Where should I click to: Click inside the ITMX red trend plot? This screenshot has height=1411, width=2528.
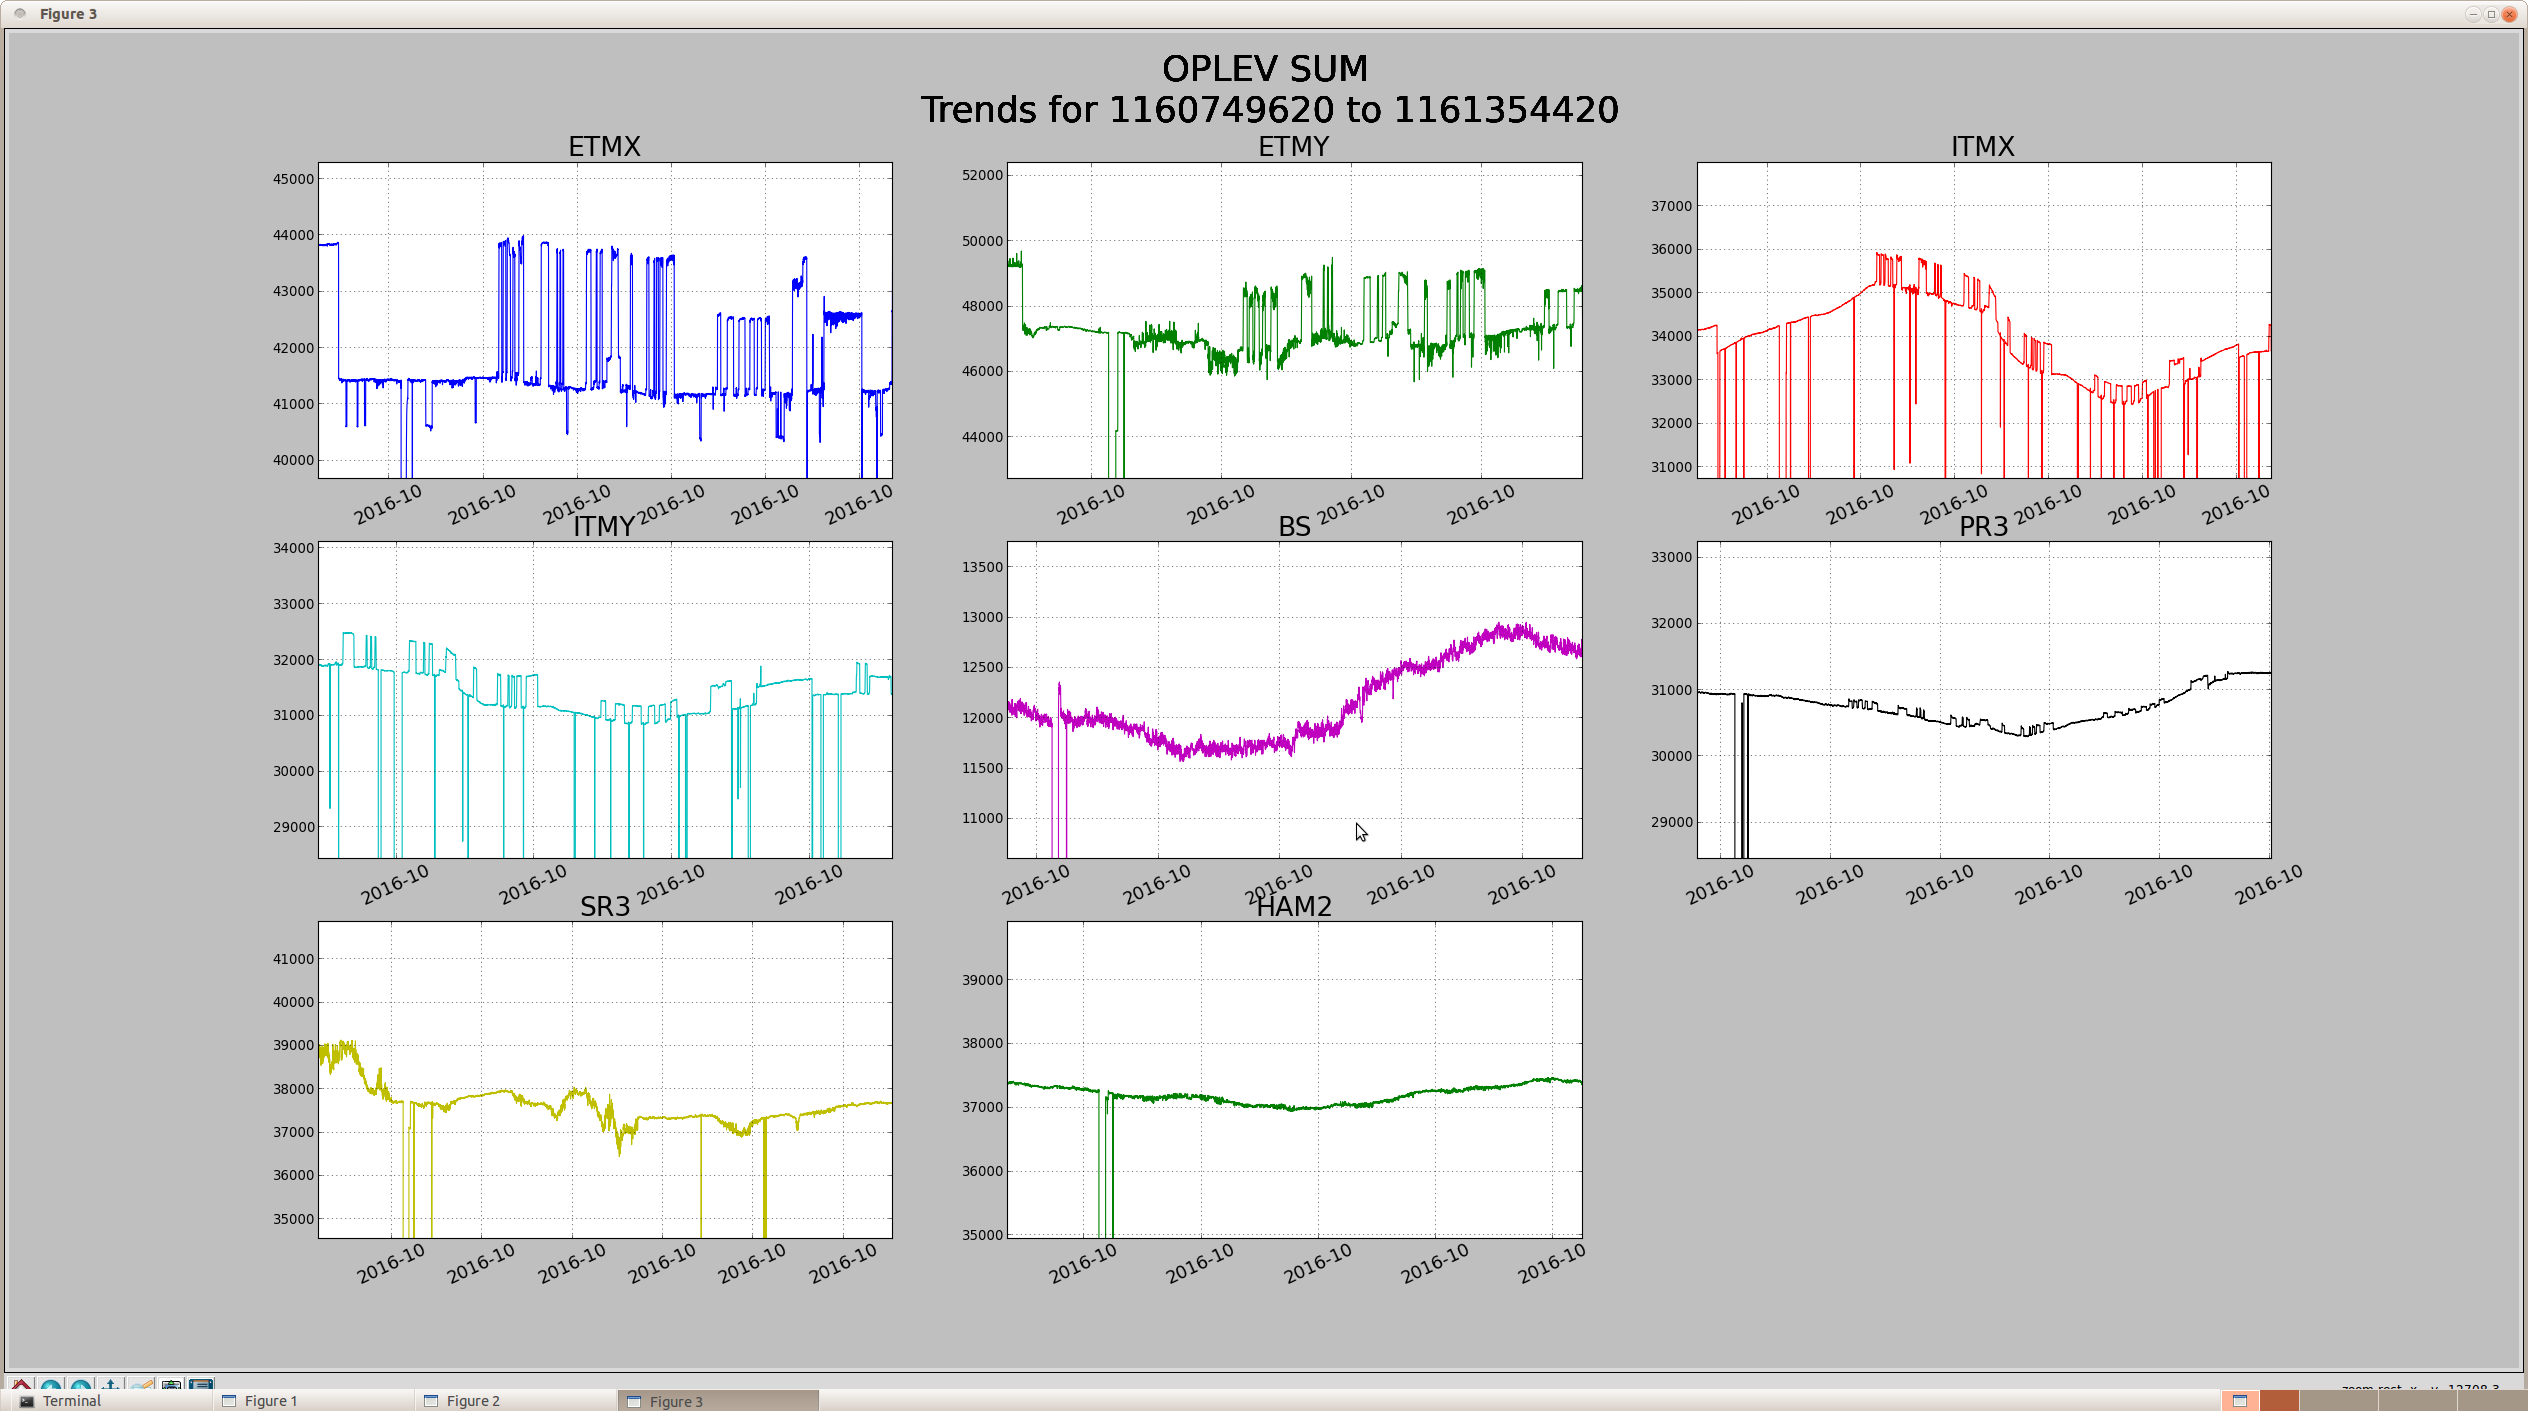(1983, 320)
